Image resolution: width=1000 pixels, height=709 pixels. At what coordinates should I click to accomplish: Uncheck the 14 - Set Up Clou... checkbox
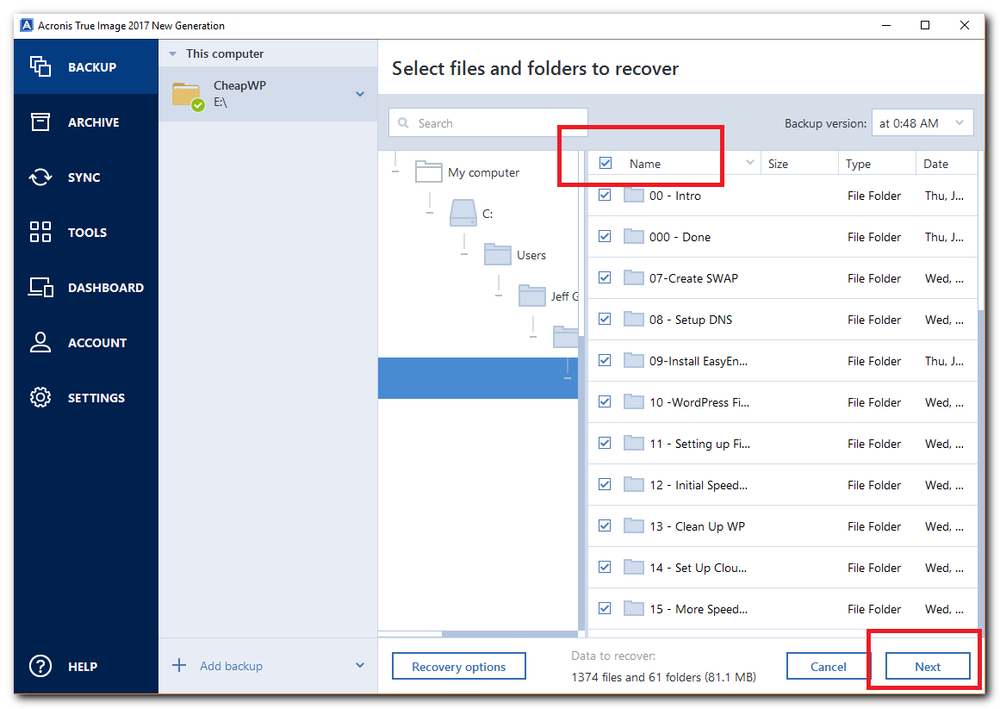pos(605,567)
